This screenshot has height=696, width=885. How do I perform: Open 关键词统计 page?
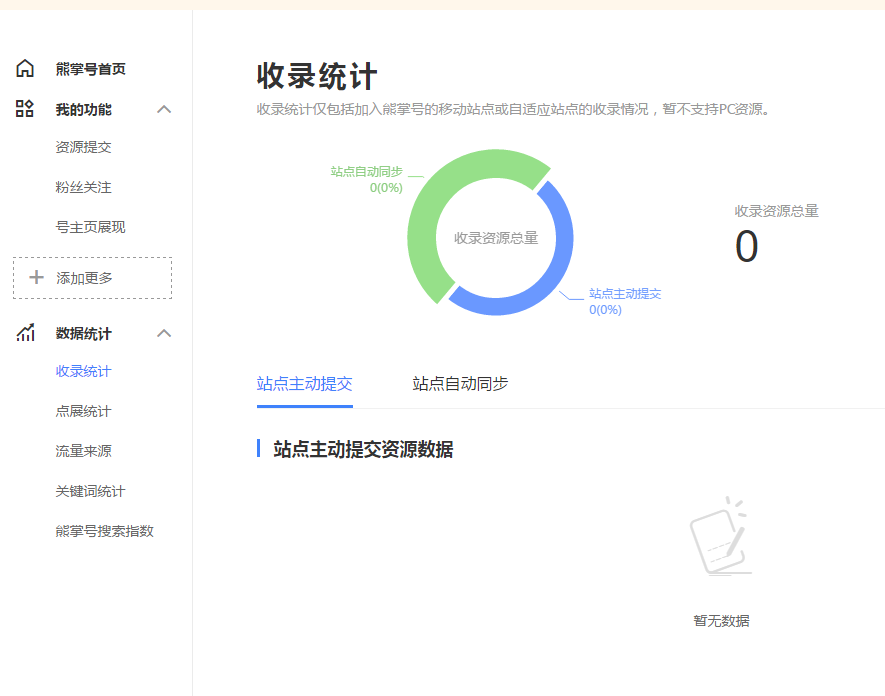tap(90, 491)
